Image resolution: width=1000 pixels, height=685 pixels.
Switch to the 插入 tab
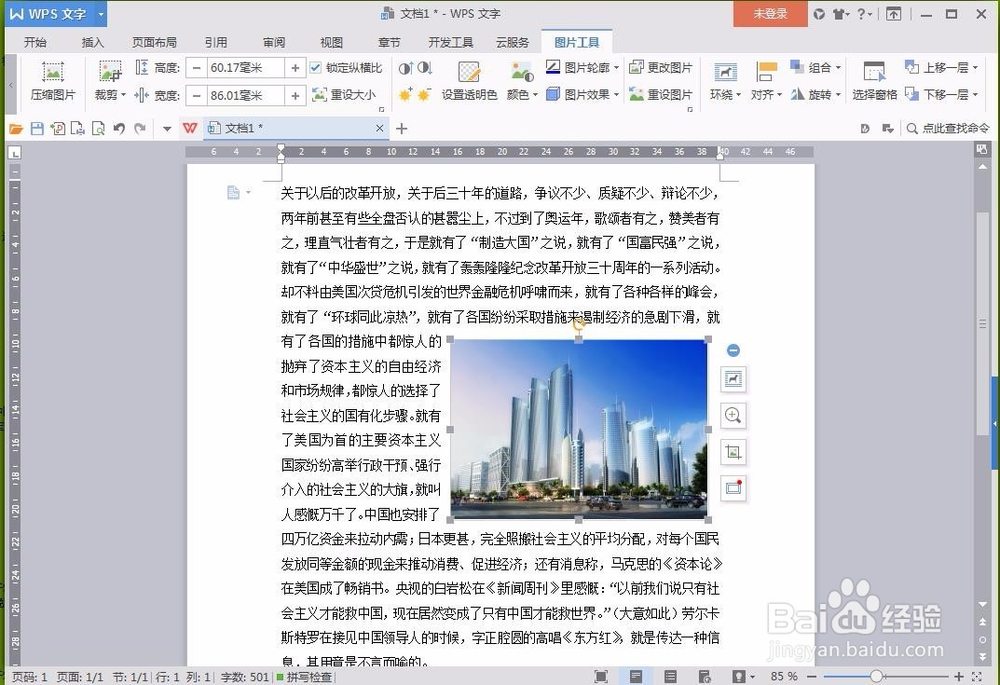92,42
